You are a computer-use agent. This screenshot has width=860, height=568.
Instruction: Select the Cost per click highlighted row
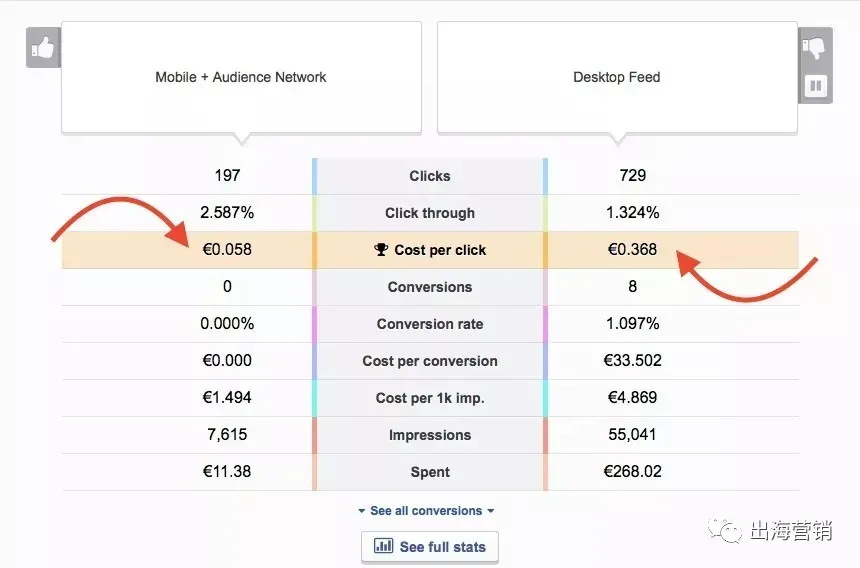[430, 250]
